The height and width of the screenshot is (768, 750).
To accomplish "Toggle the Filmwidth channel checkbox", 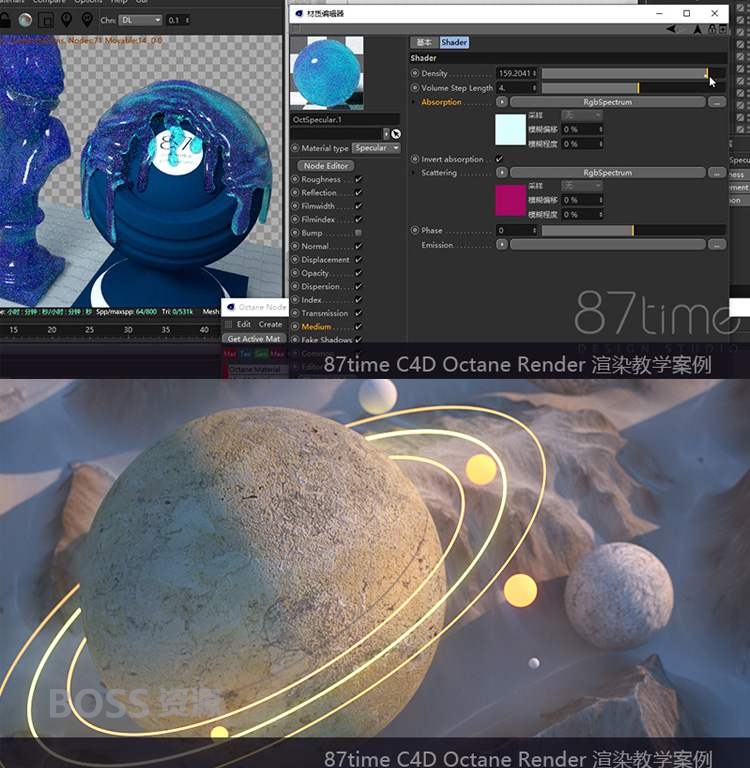I will coord(359,206).
